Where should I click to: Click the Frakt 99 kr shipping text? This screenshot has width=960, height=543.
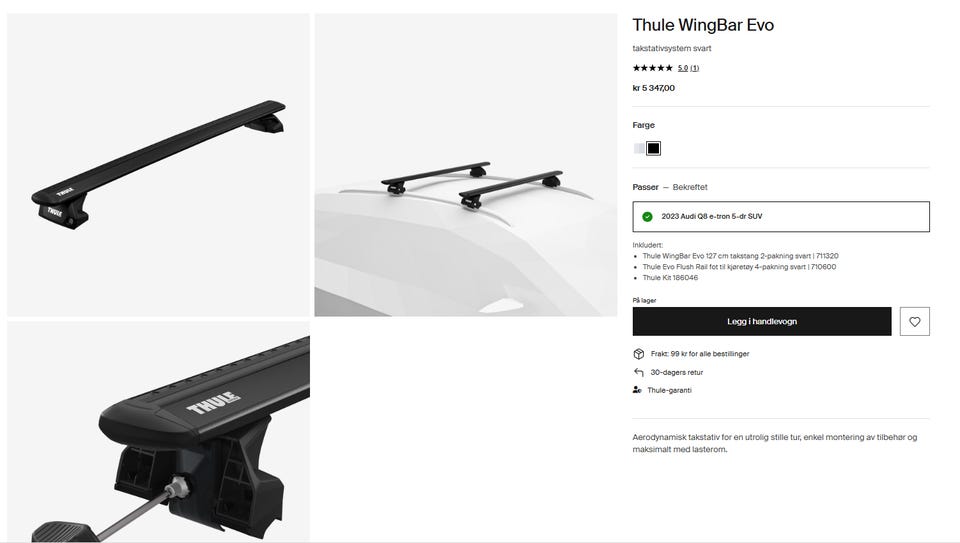pyautogui.click(x=700, y=354)
